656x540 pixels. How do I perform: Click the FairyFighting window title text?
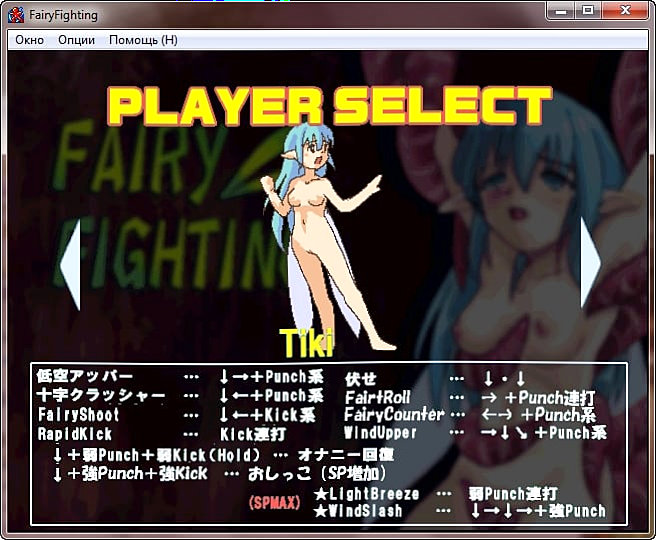[60, 14]
